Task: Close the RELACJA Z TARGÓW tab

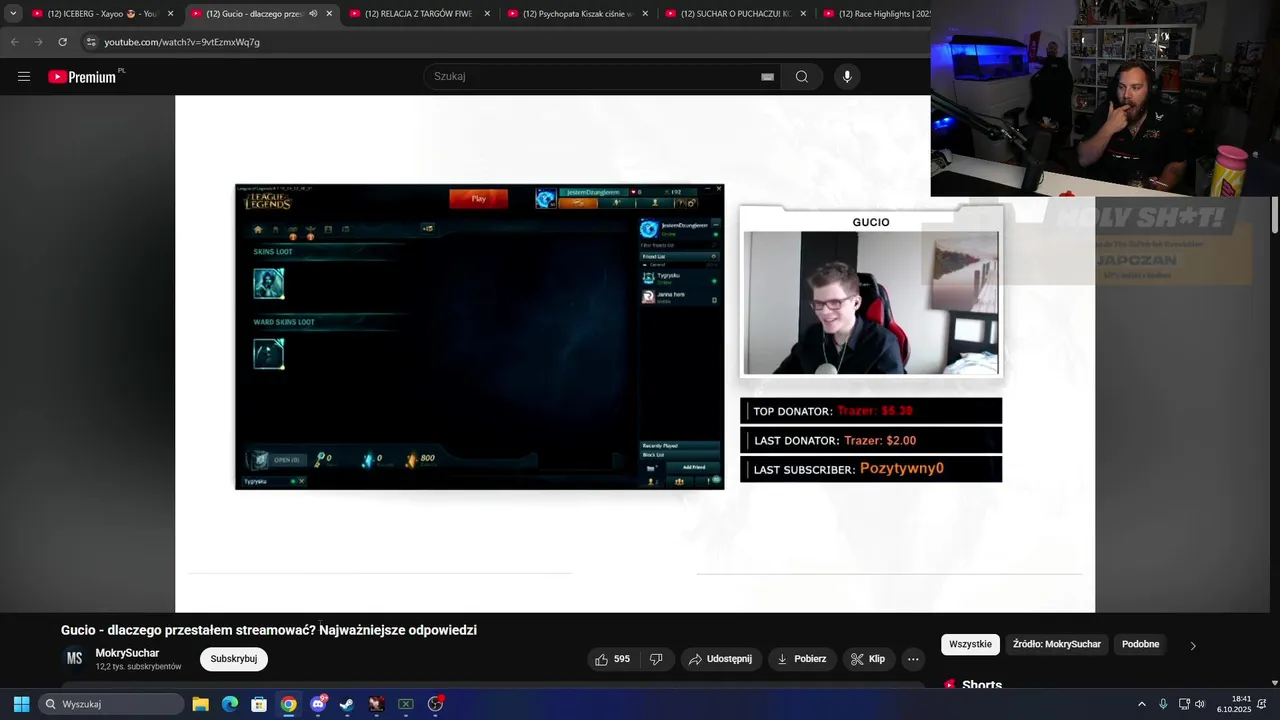Action: point(487,14)
